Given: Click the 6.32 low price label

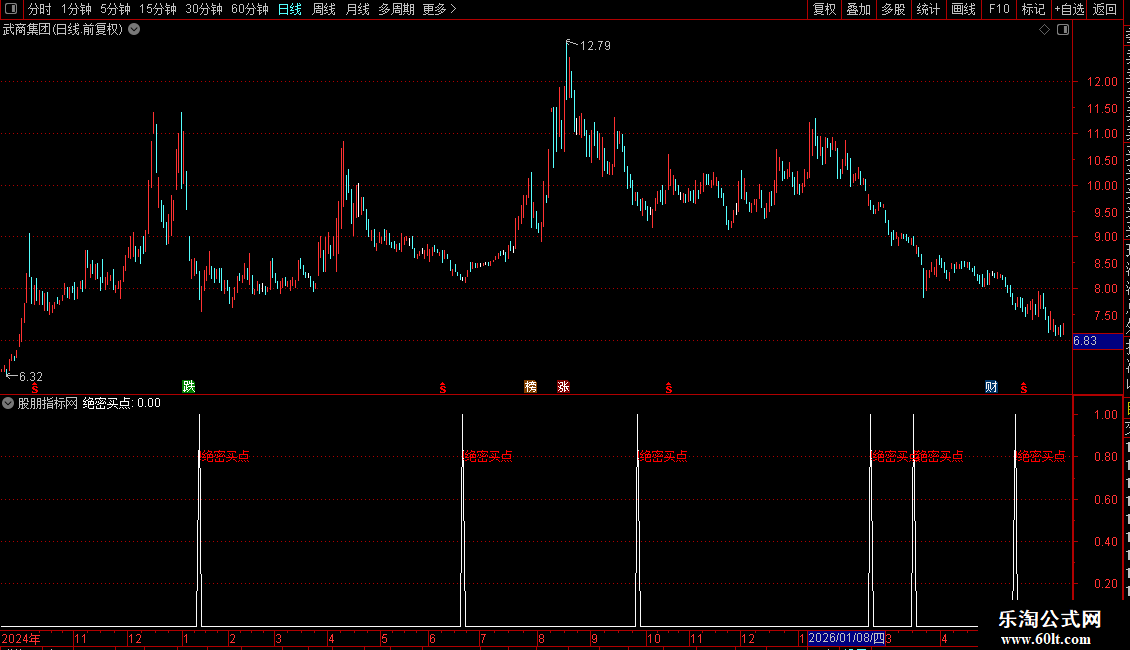Looking at the screenshot, I should coord(31,377).
